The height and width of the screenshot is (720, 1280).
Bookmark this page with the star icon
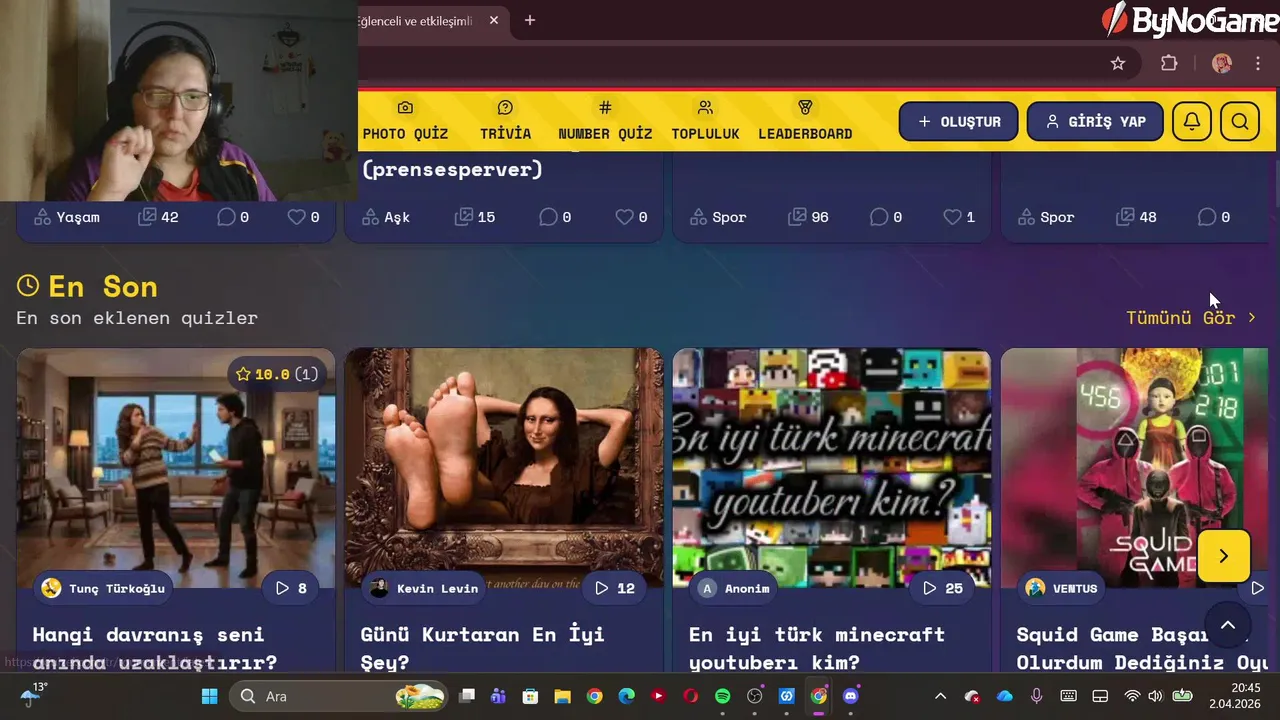click(x=1118, y=63)
